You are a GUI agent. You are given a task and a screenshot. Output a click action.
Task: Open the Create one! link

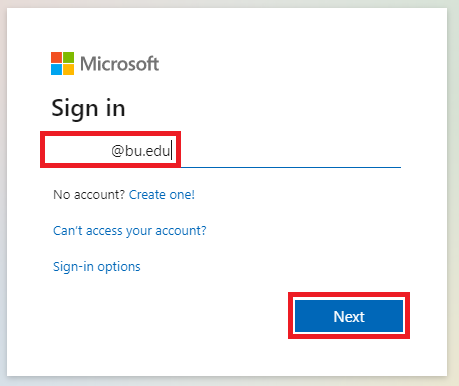pyautogui.click(x=162, y=195)
